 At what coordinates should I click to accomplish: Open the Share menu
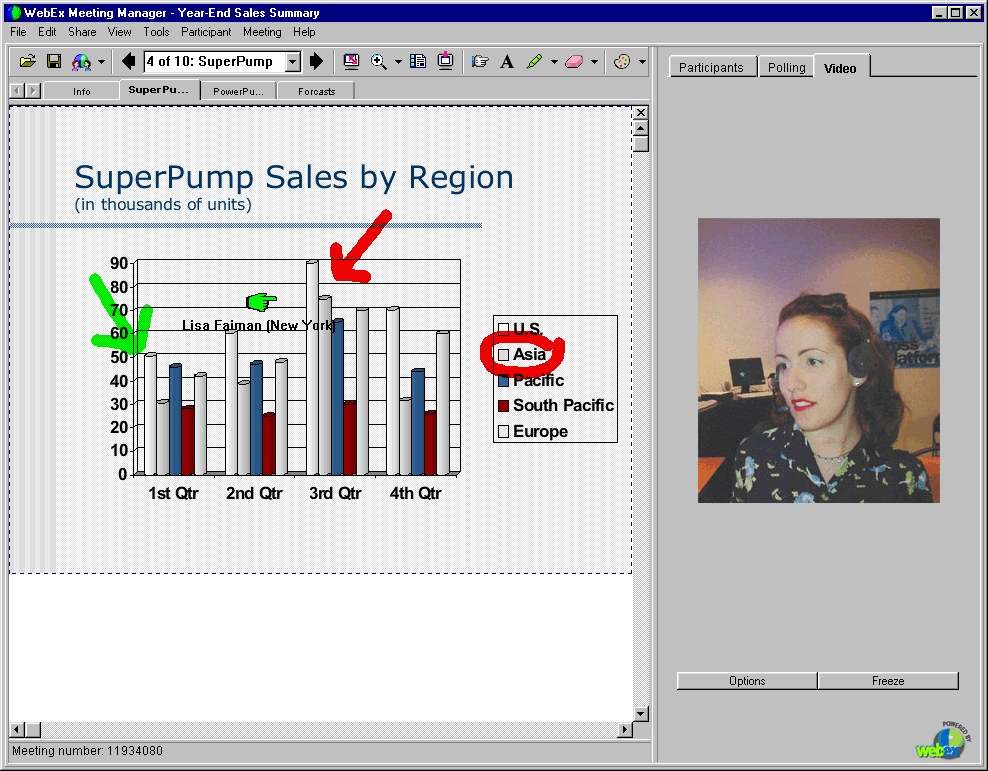click(x=83, y=32)
